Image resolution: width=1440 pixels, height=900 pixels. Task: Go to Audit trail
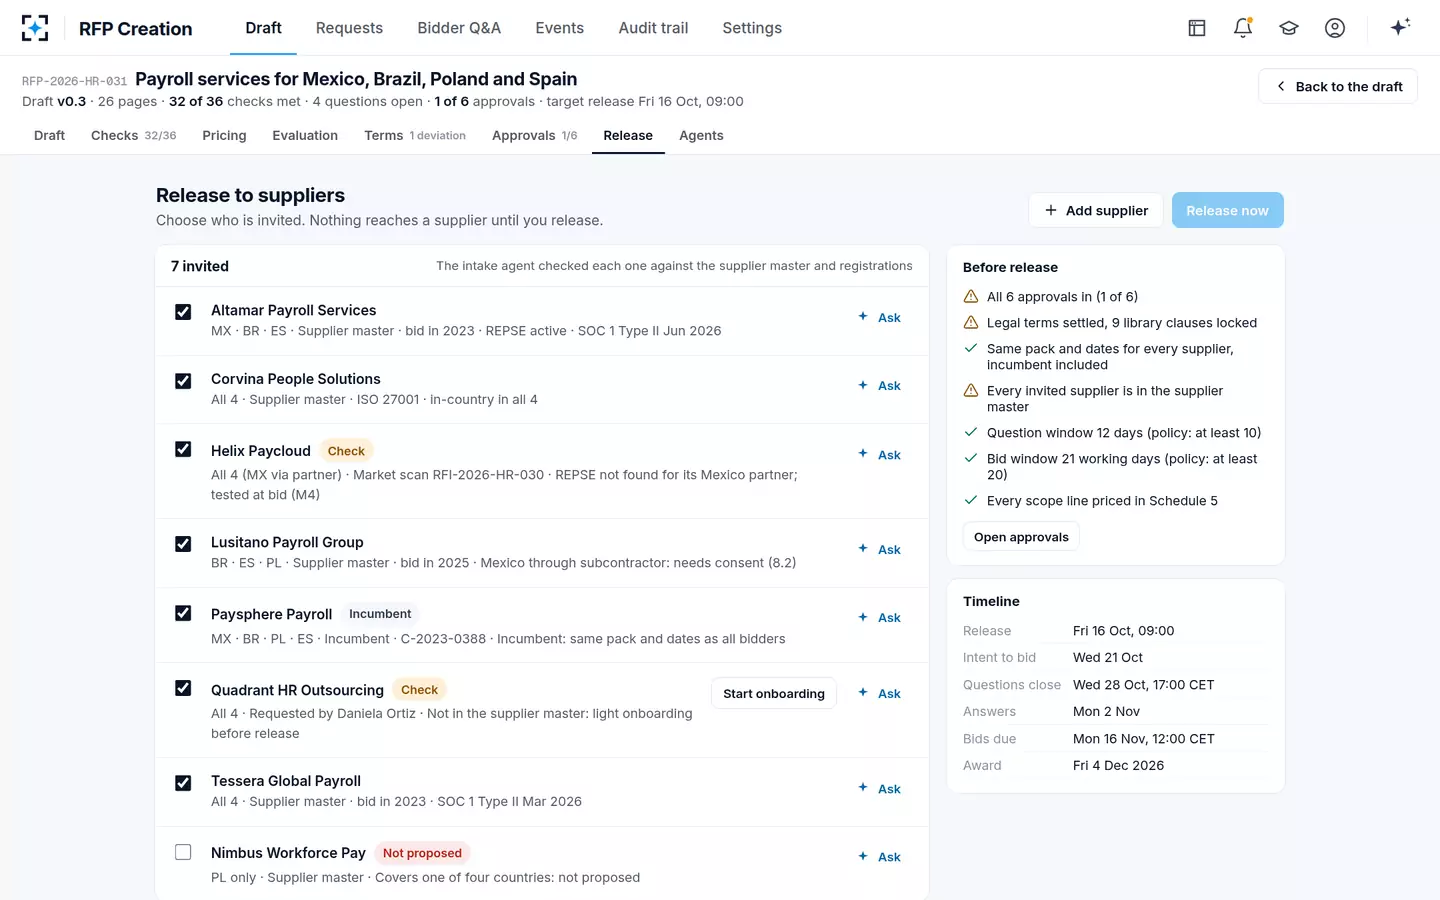653,28
